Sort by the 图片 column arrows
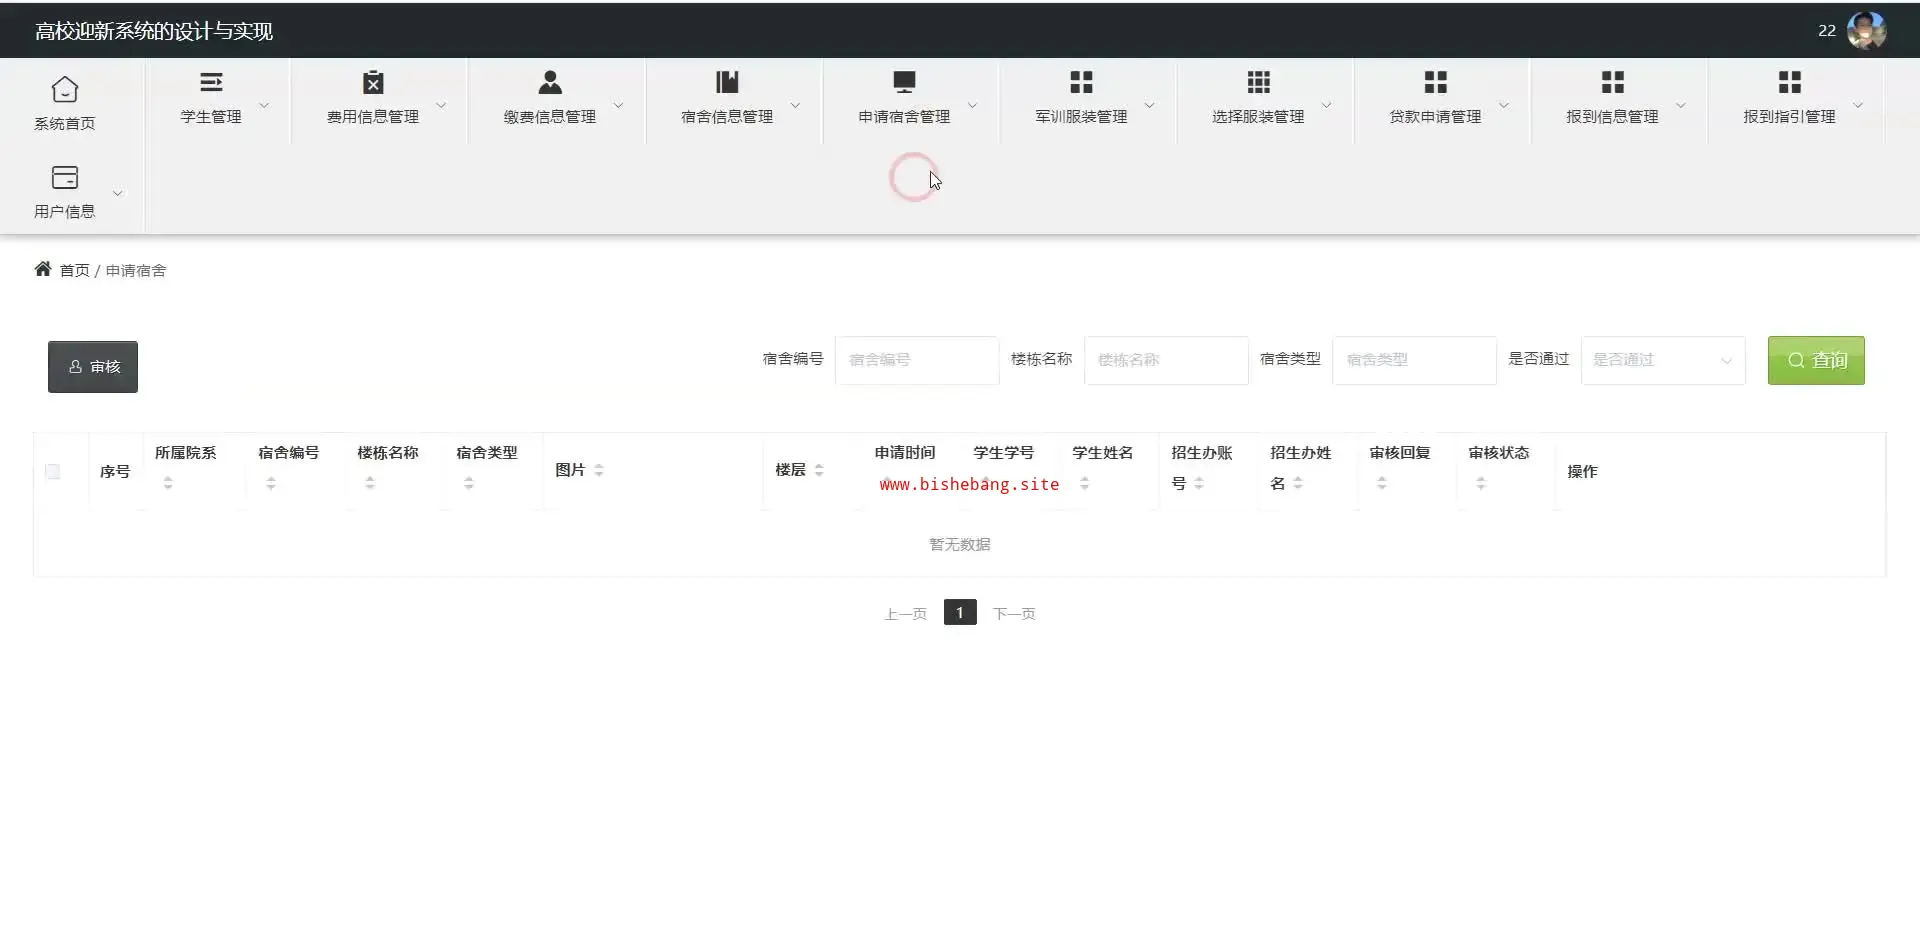This screenshot has height=950, width=1920. click(x=599, y=470)
